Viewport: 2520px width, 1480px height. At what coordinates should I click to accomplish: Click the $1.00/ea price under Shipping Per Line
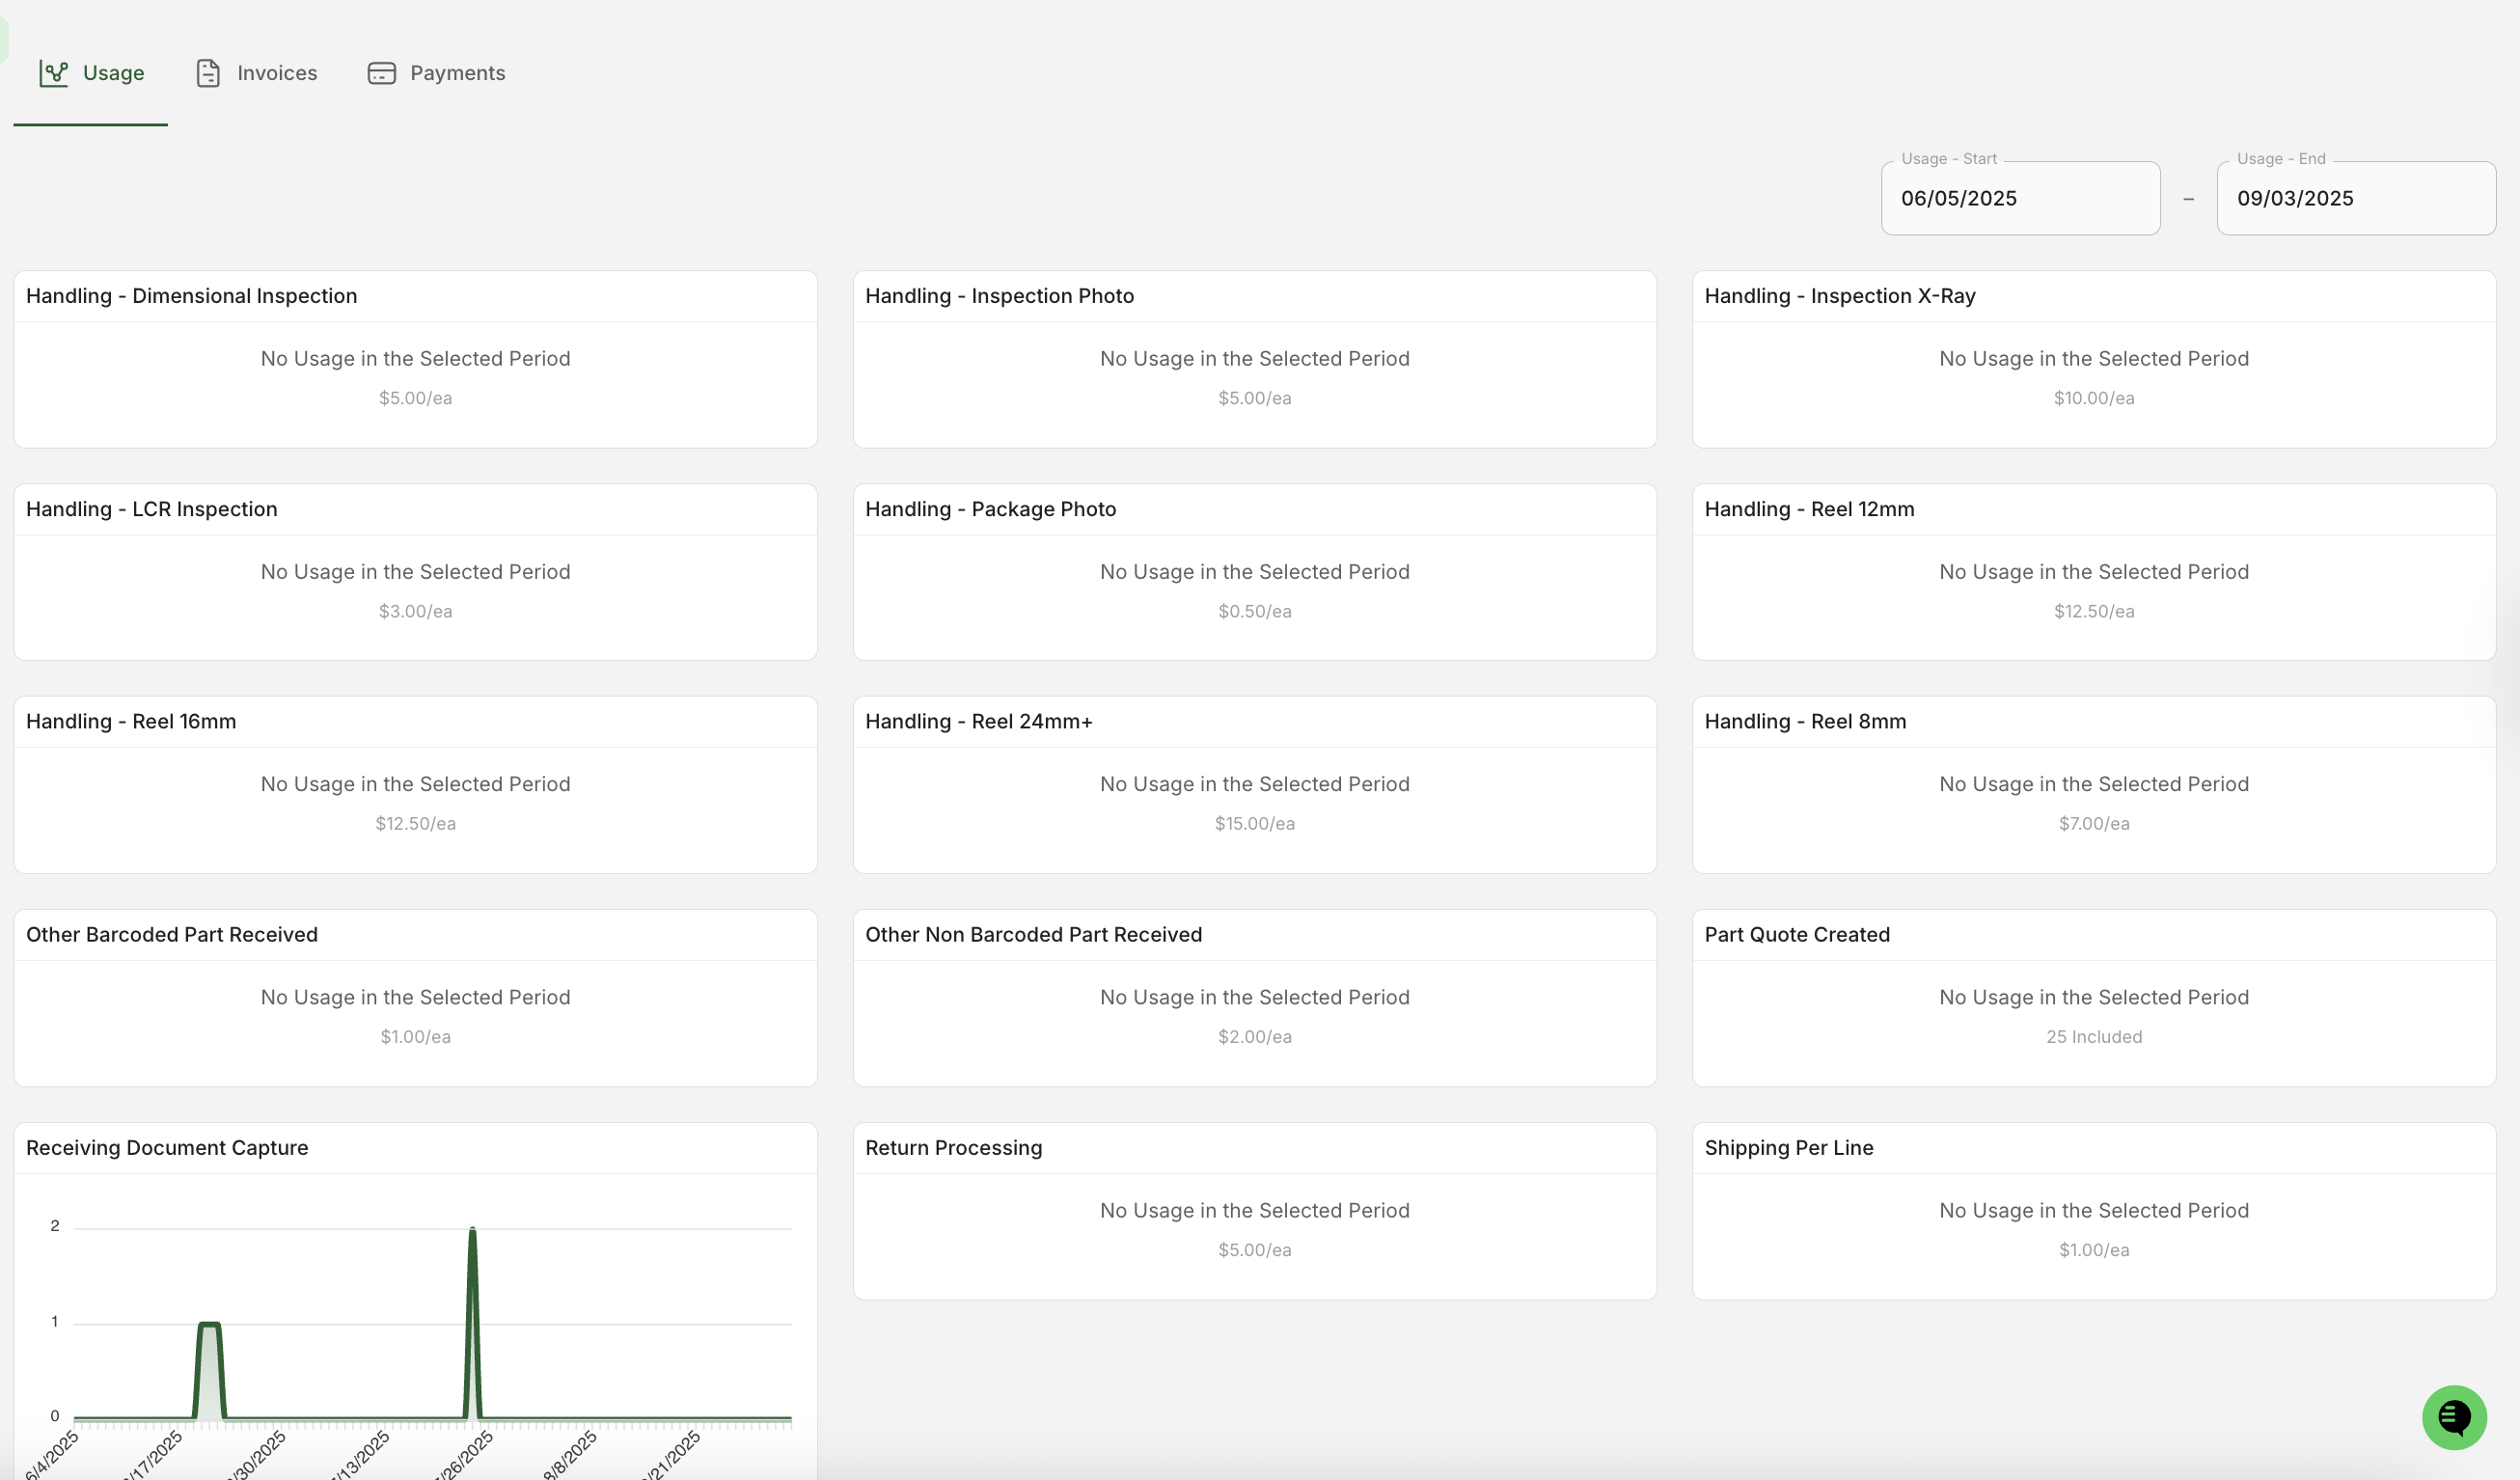coord(2093,1249)
